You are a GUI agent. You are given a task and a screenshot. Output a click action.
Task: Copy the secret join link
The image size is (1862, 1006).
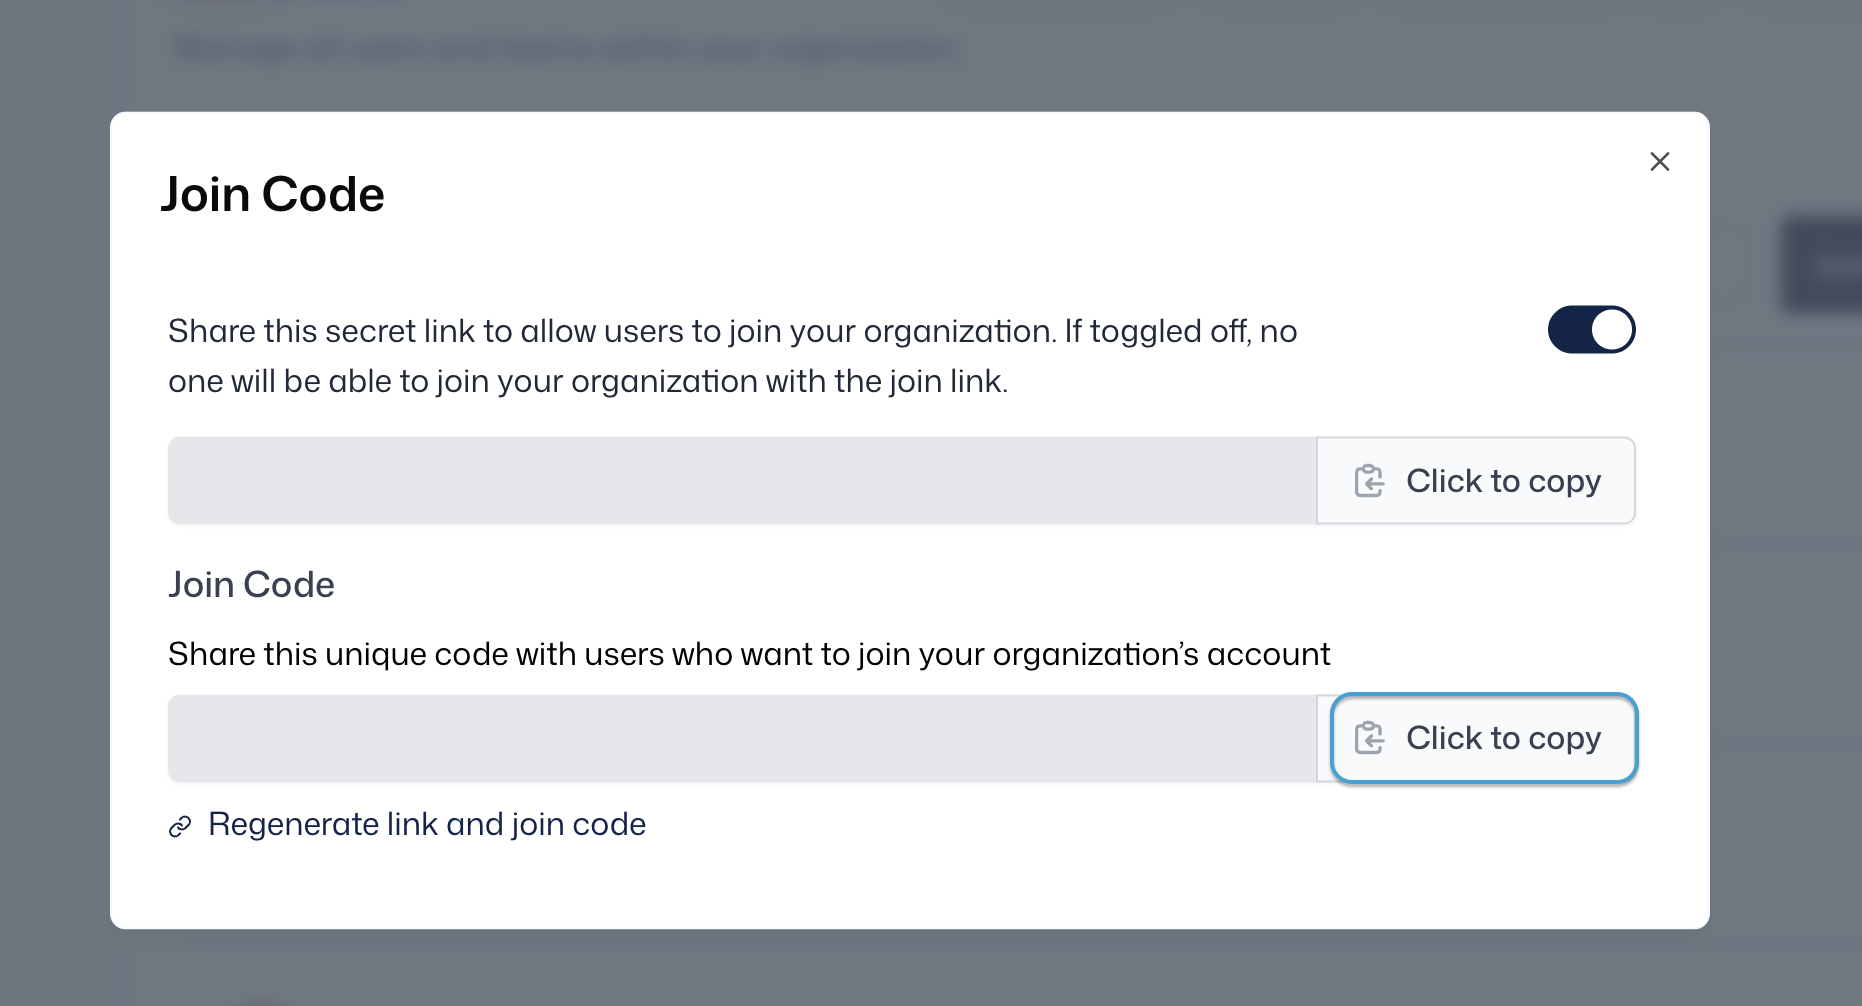tap(1476, 480)
